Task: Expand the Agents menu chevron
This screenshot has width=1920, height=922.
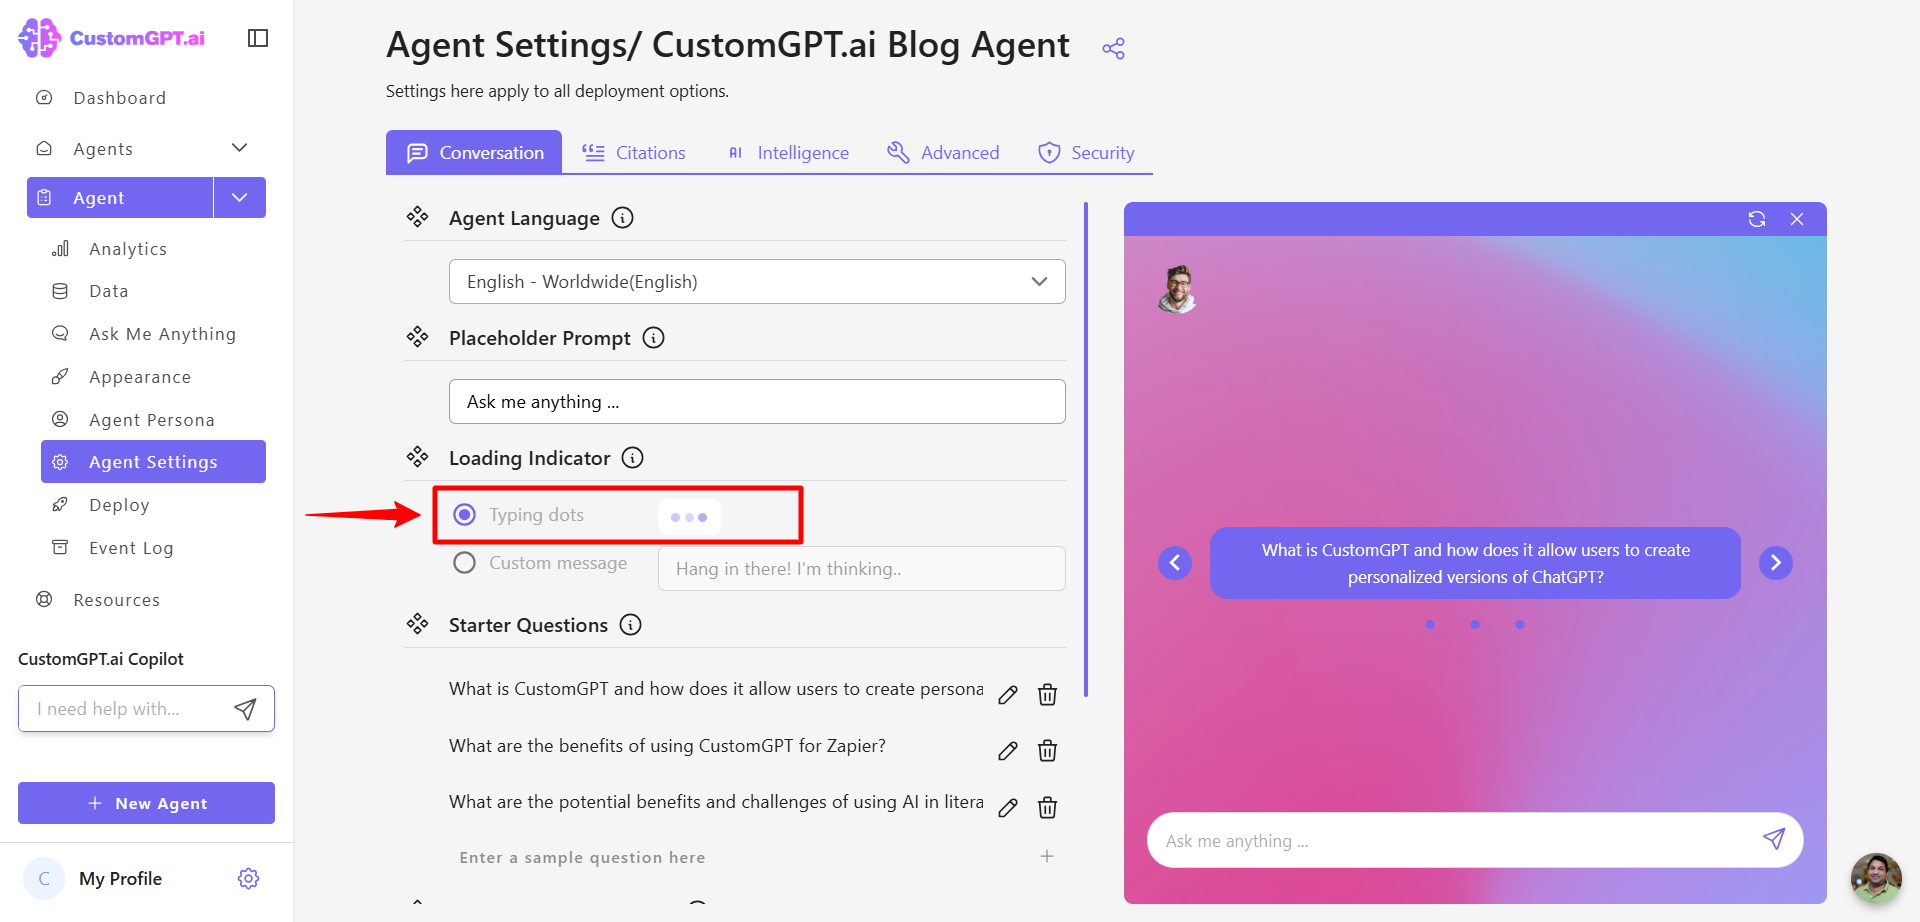Action: click(239, 148)
